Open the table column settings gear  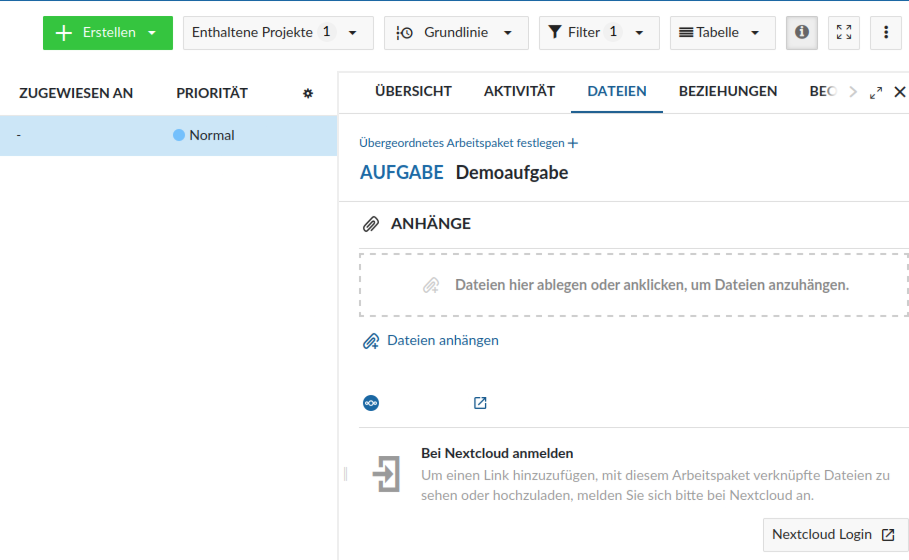tap(308, 93)
